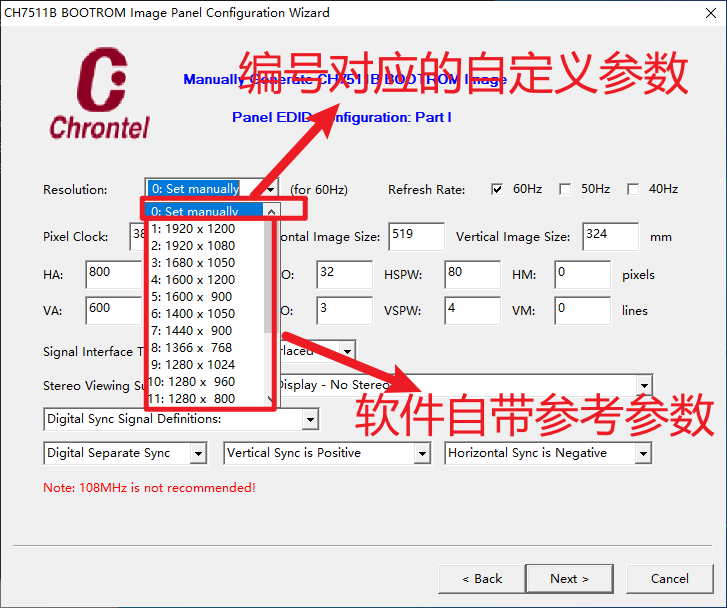This screenshot has height=608, width=727.
Task: Open Vertical Sync is Positive dropdown
Action: [x=422, y=453]
